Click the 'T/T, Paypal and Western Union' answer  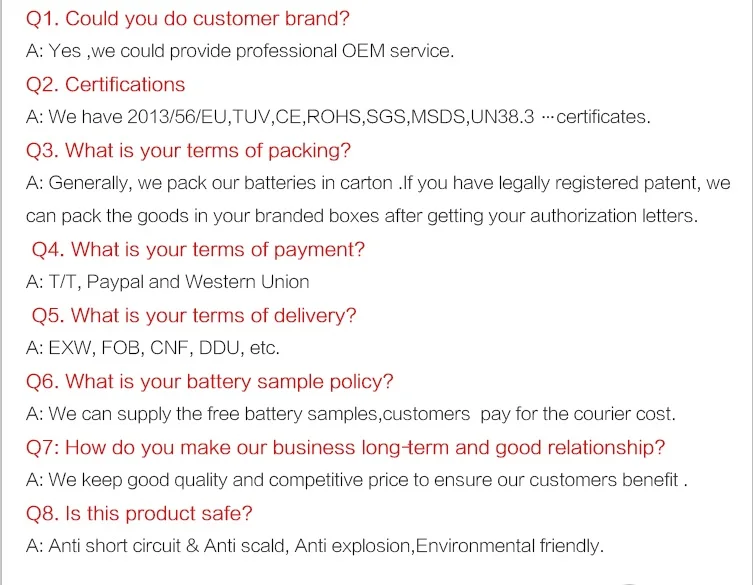pos(168,282)
